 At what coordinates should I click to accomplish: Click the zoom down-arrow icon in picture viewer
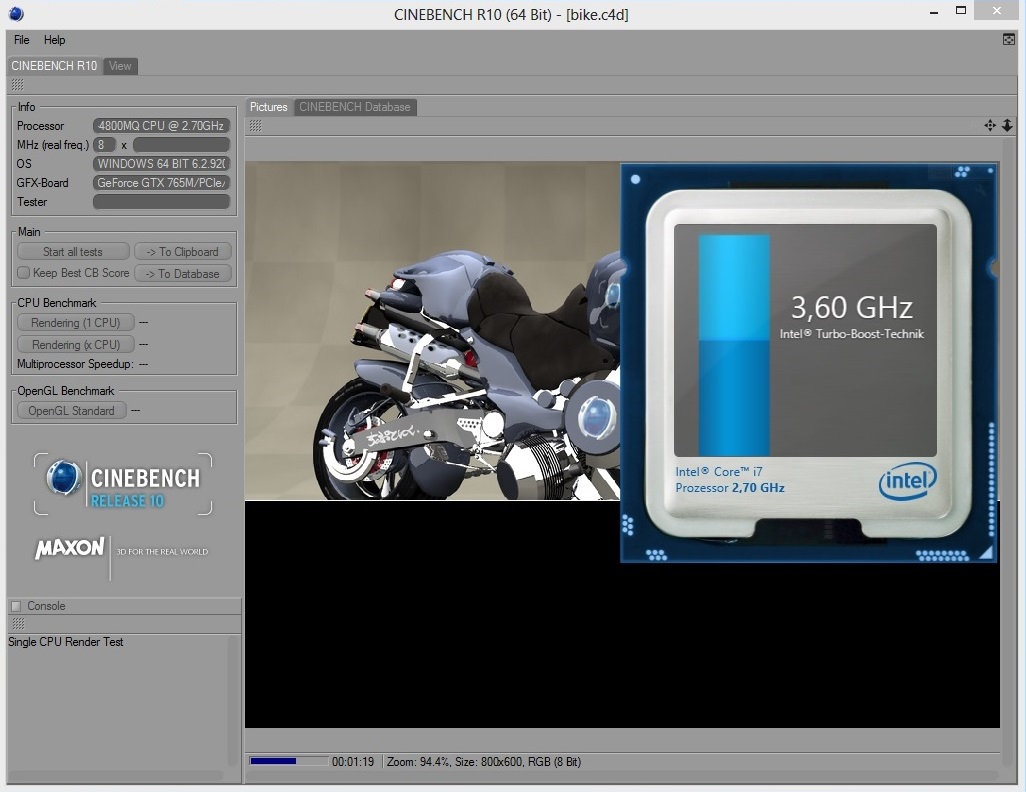pos(1007,125)
